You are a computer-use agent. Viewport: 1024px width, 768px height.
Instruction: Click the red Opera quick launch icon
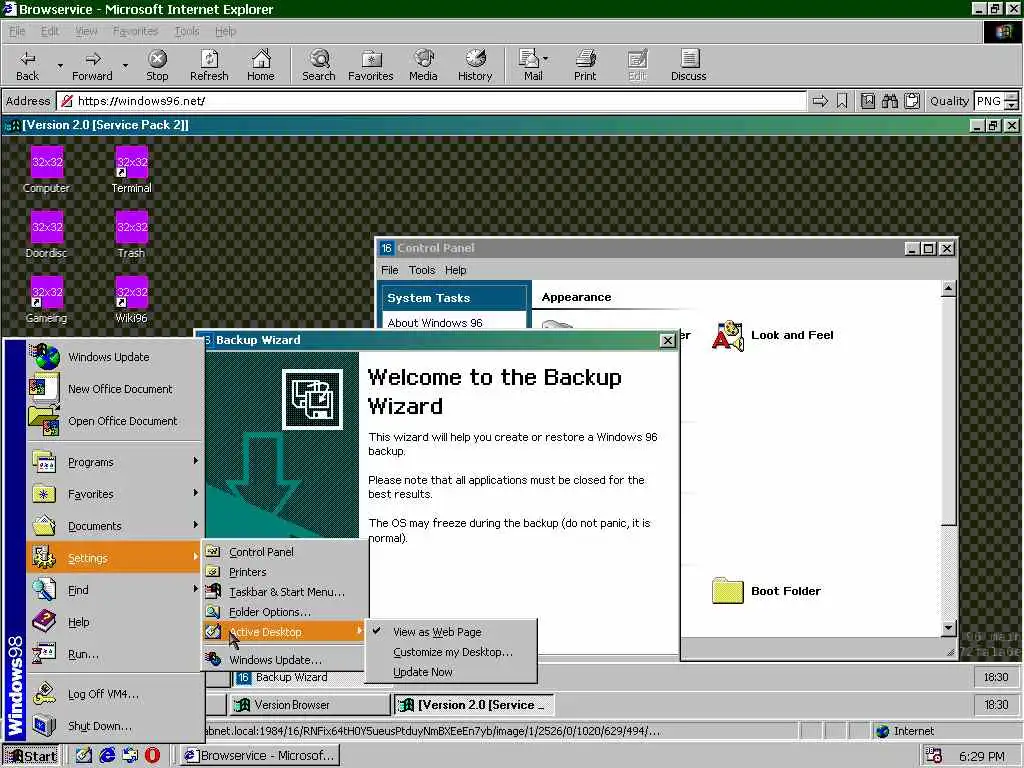click(x=152, y=756)
